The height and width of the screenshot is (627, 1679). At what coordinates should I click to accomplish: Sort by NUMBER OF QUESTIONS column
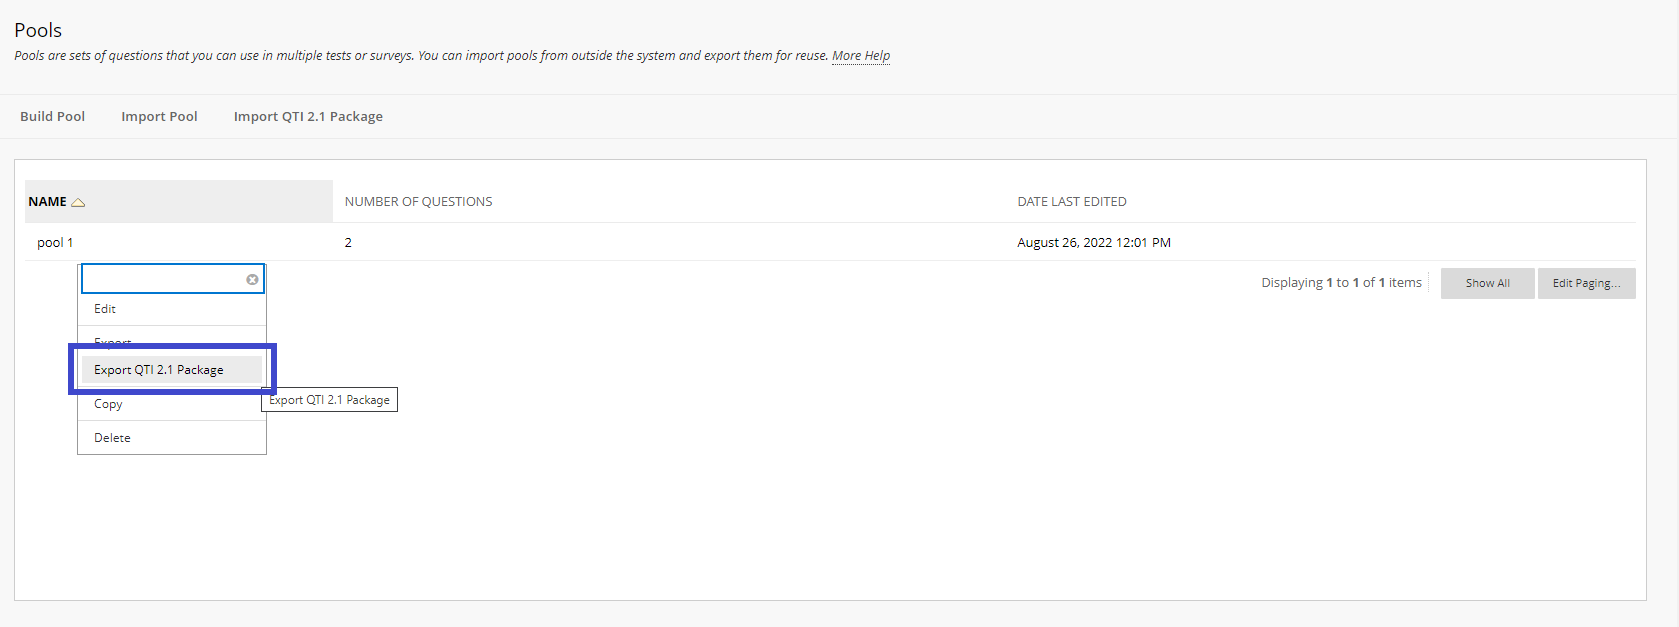click(418, 202)
